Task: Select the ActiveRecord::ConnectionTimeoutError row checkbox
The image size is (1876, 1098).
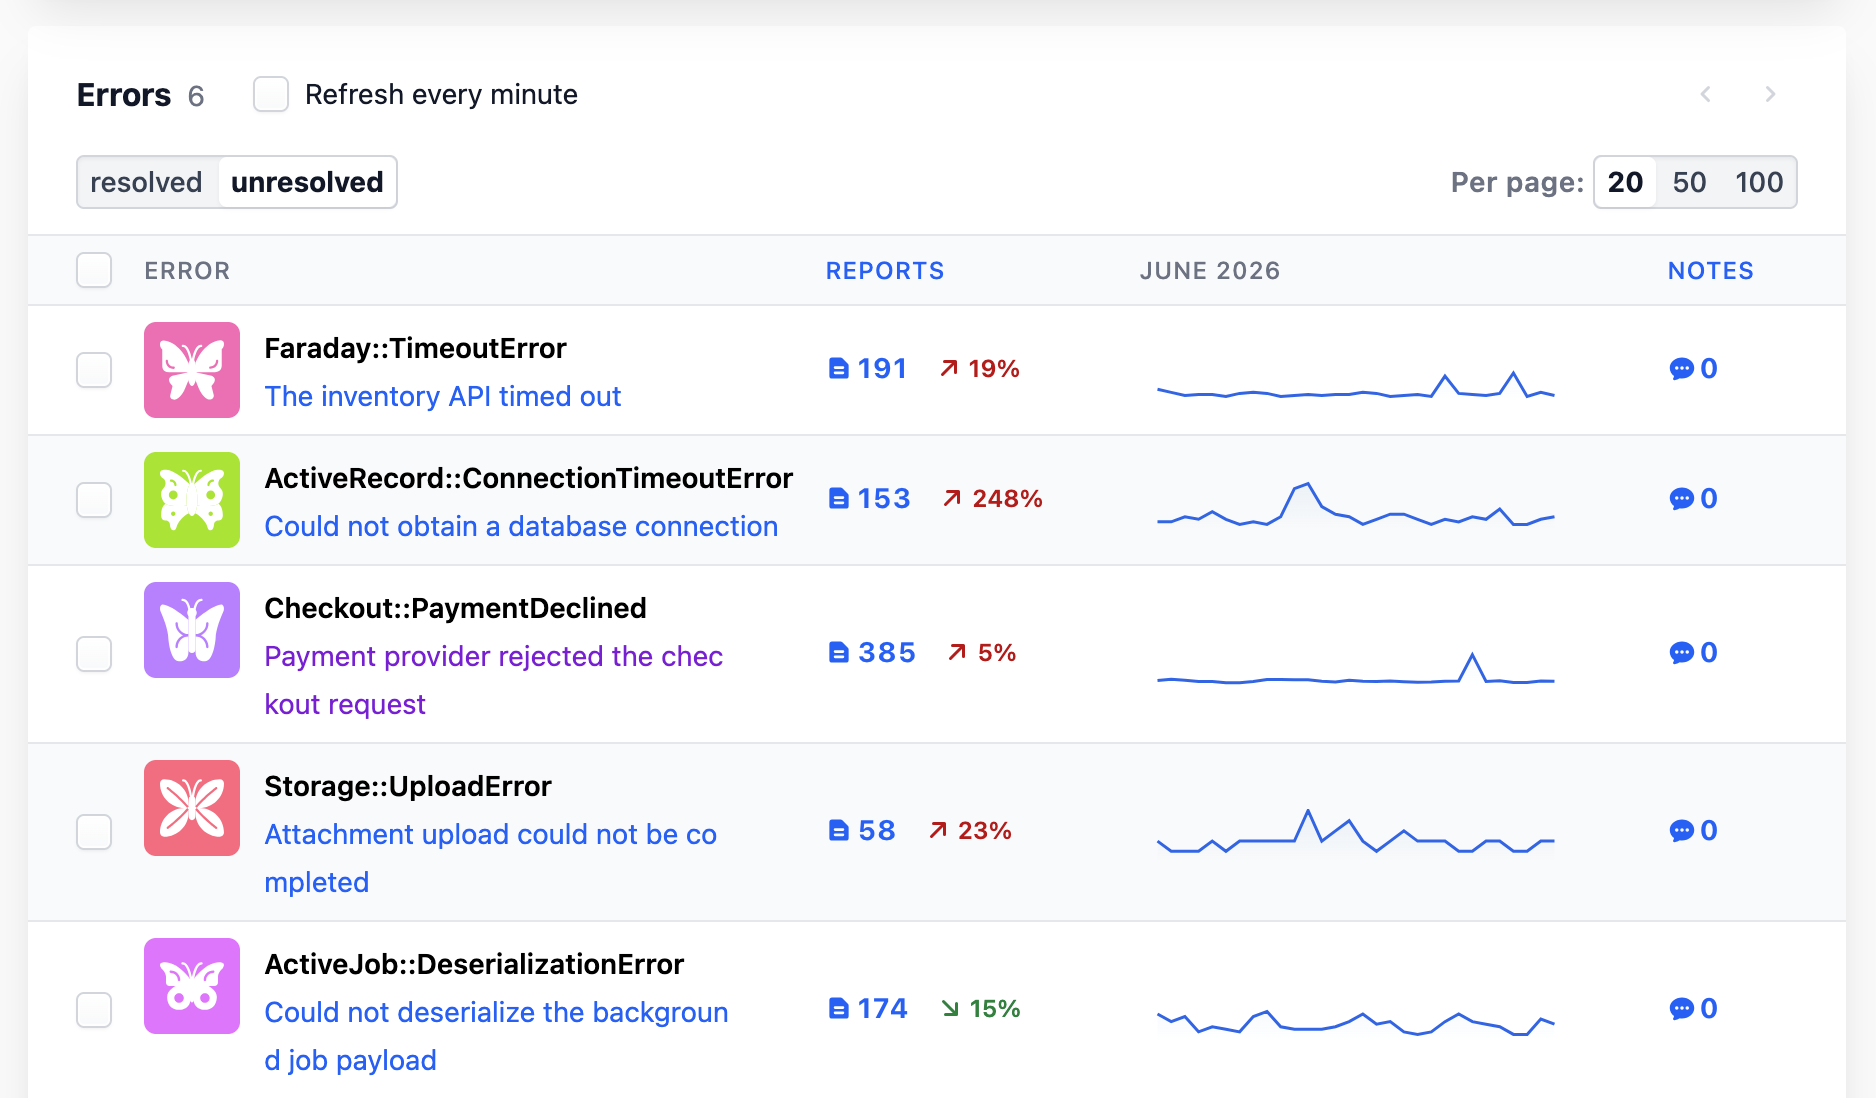Action: 94,500
